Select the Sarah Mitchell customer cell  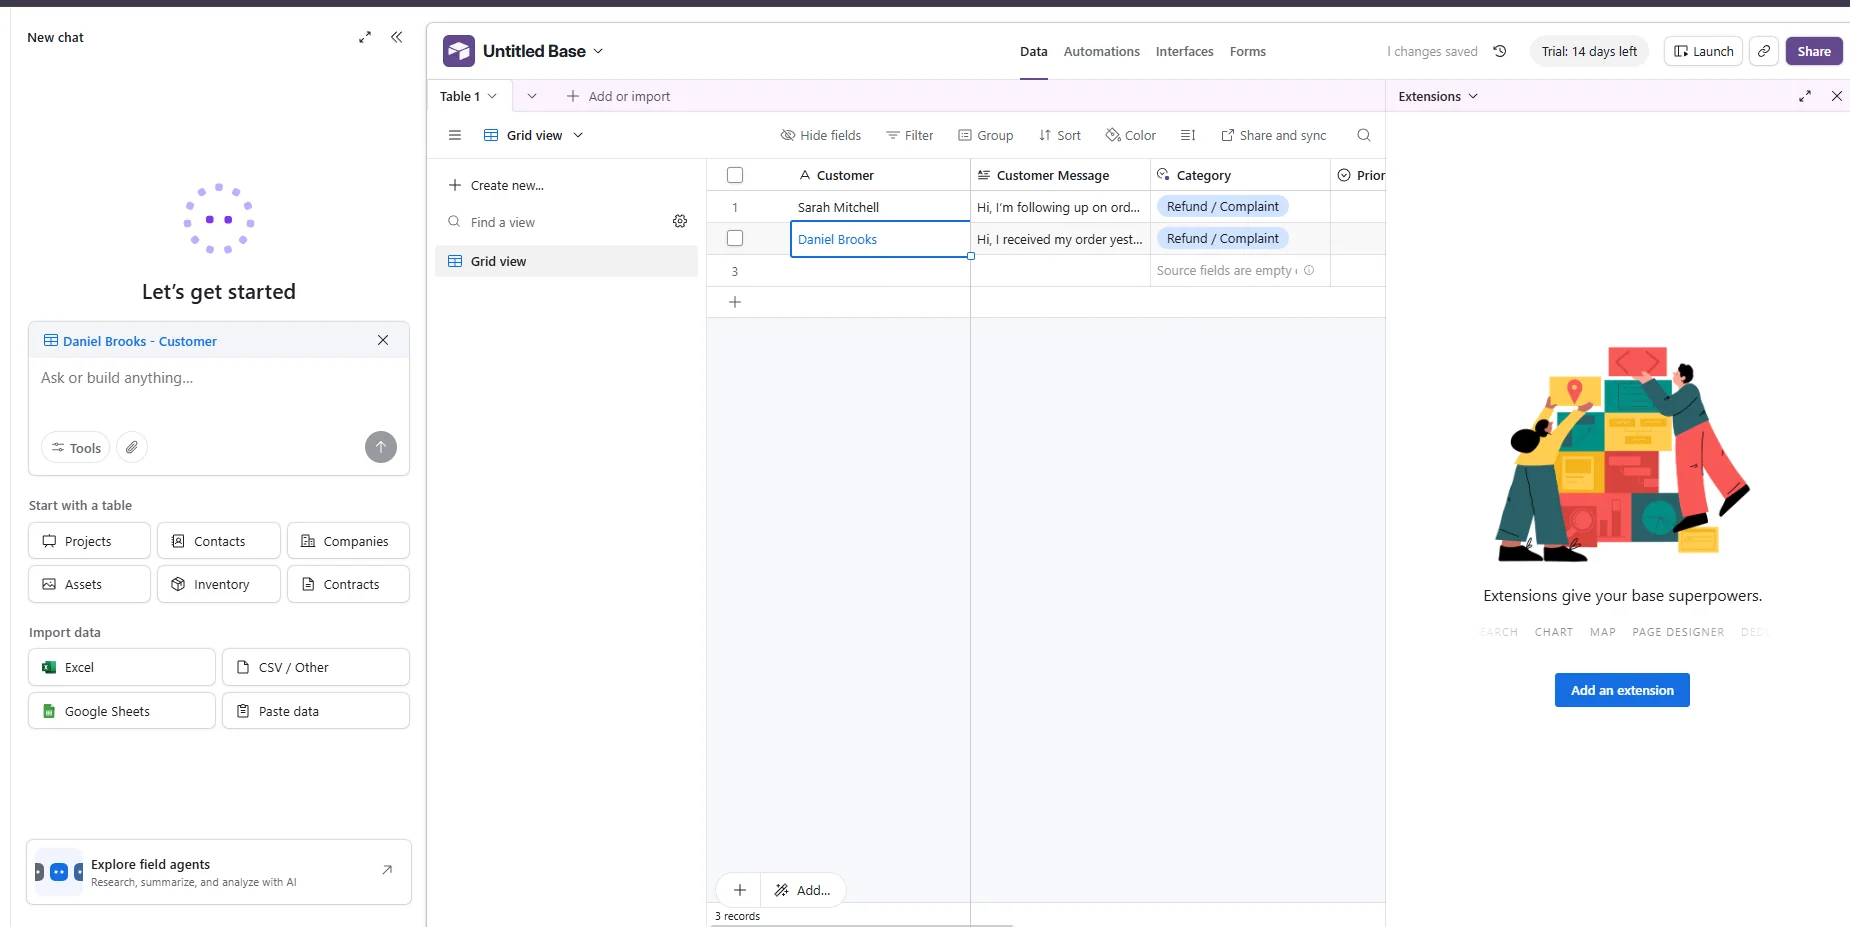pos(880,207)
